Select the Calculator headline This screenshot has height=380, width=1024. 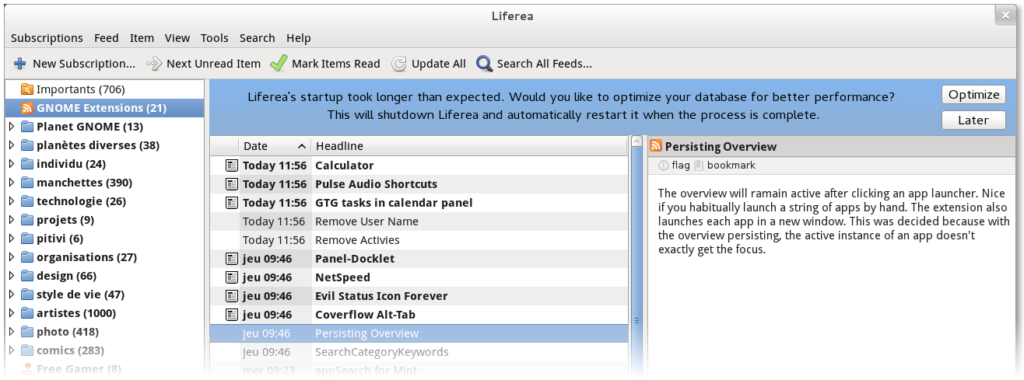344,166
